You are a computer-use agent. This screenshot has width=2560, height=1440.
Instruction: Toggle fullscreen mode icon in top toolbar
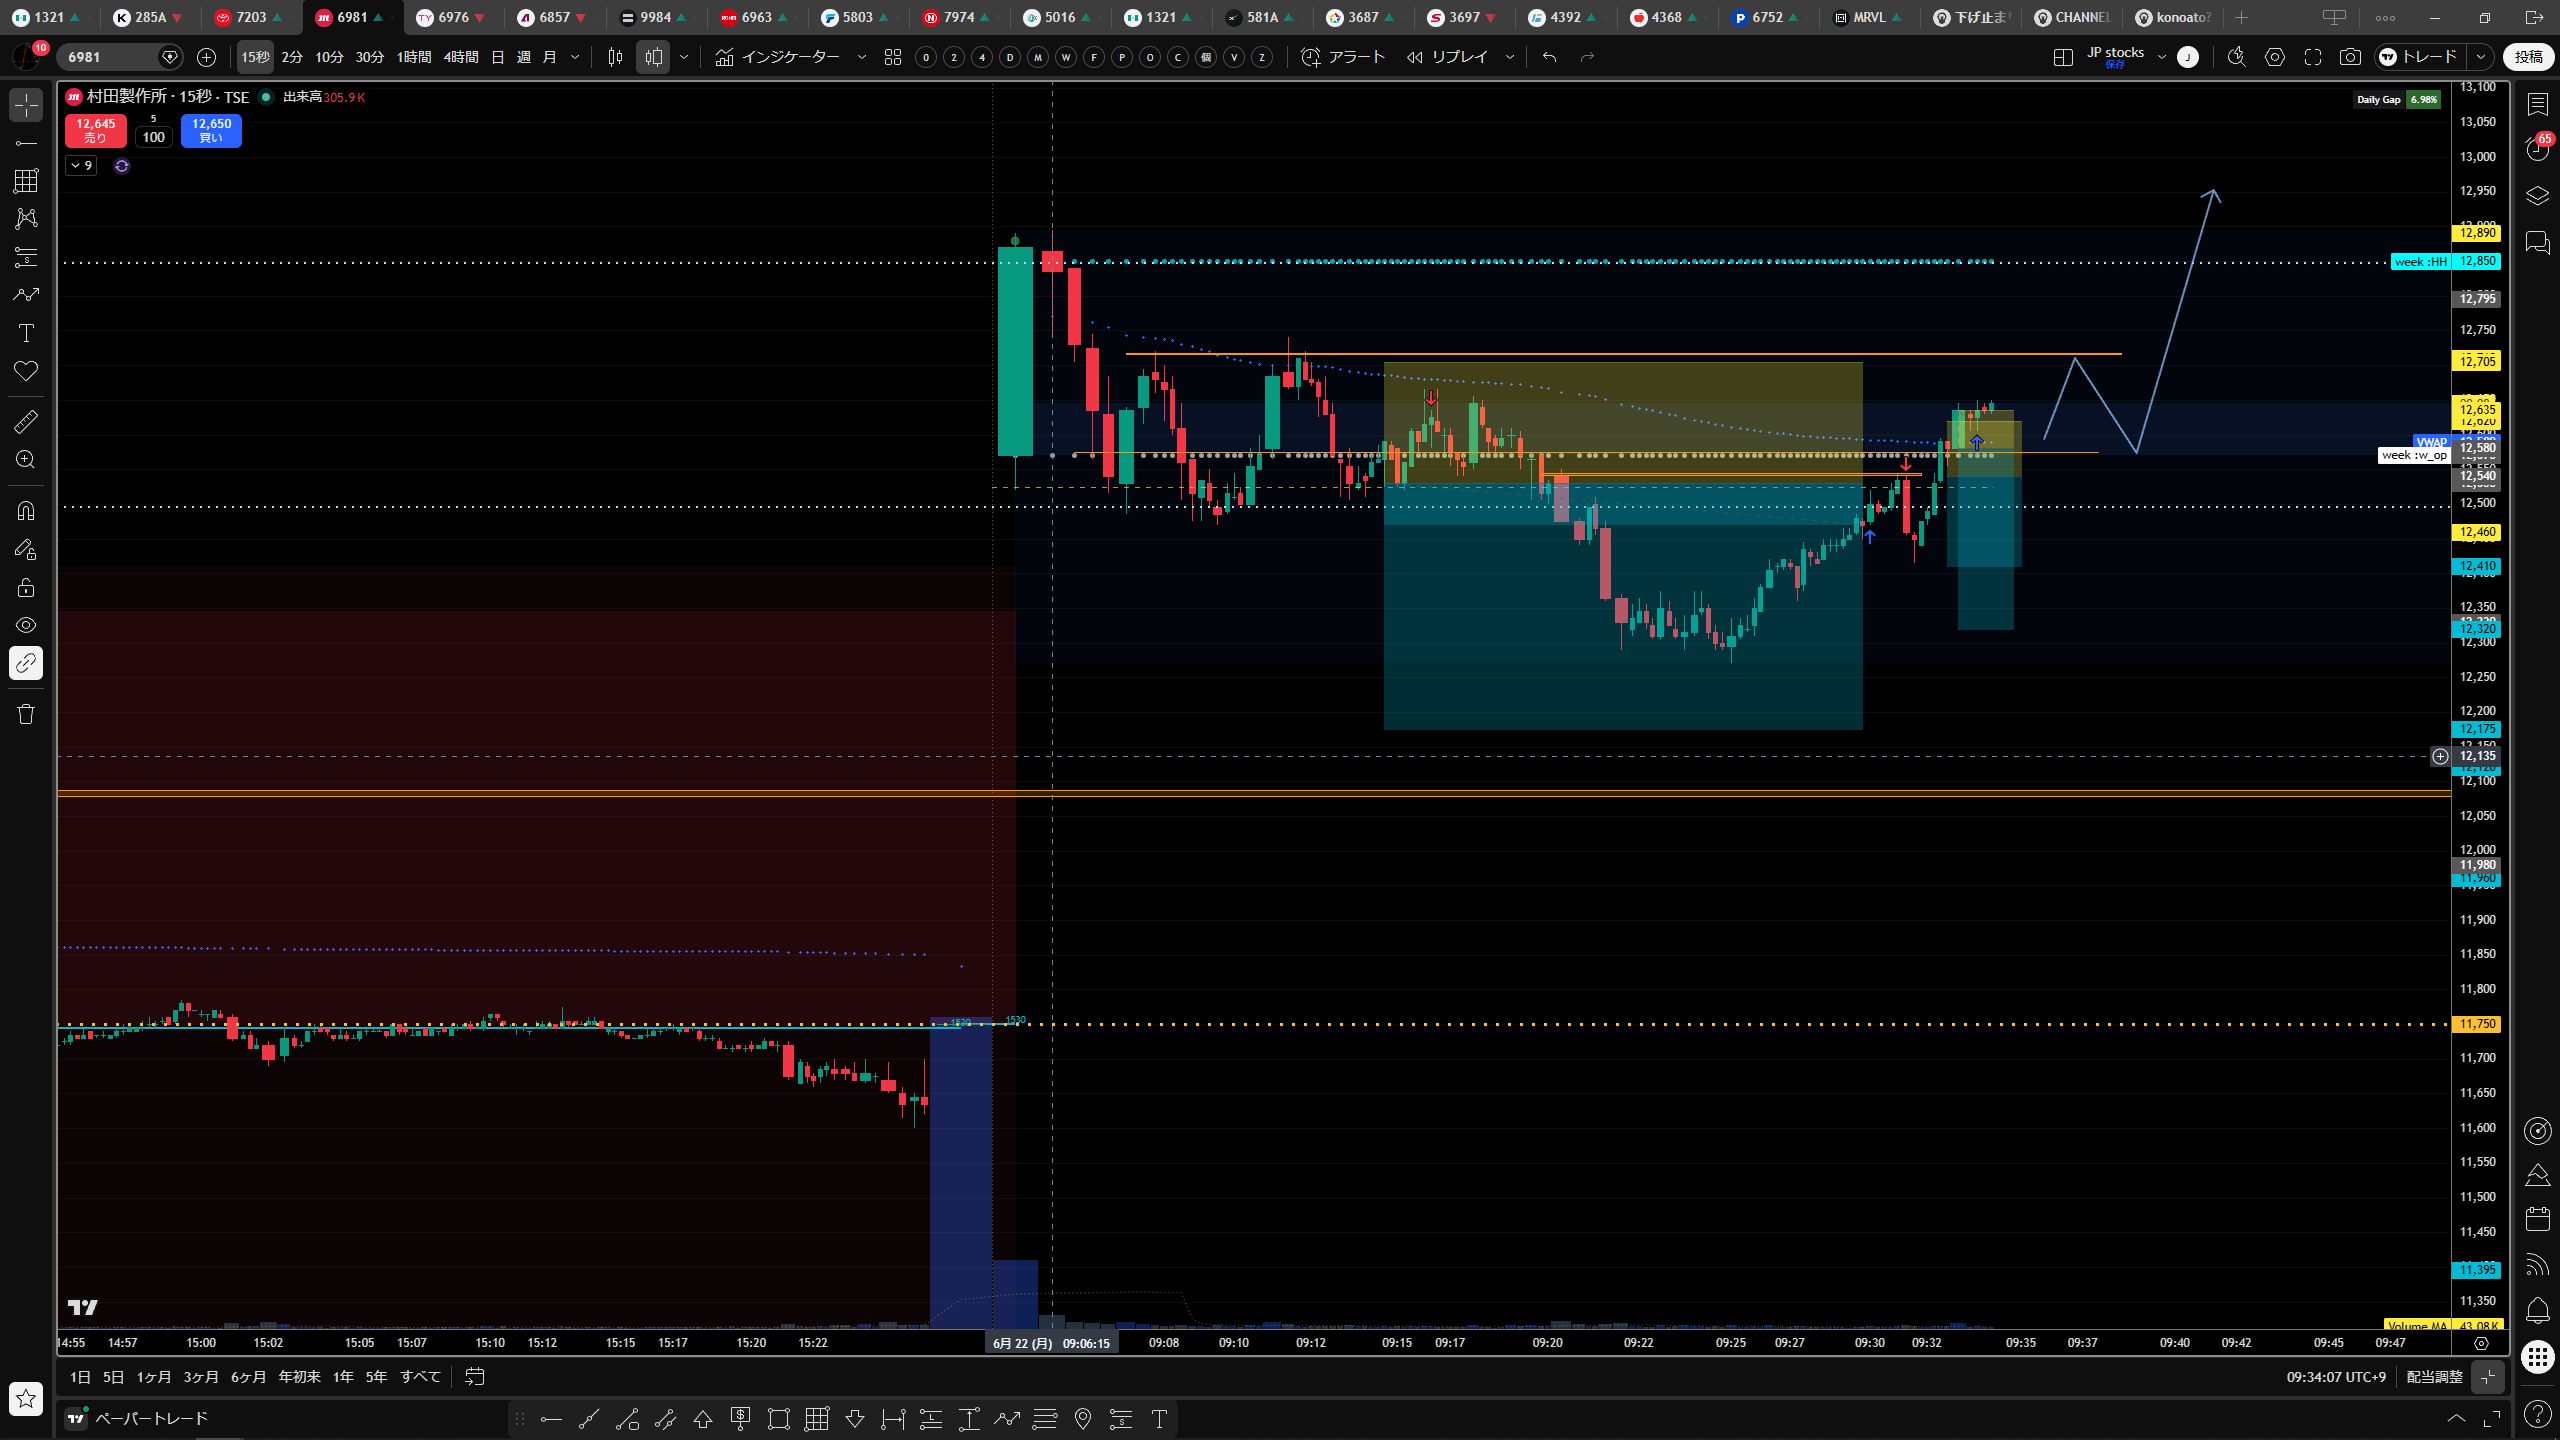[2313, 57]
